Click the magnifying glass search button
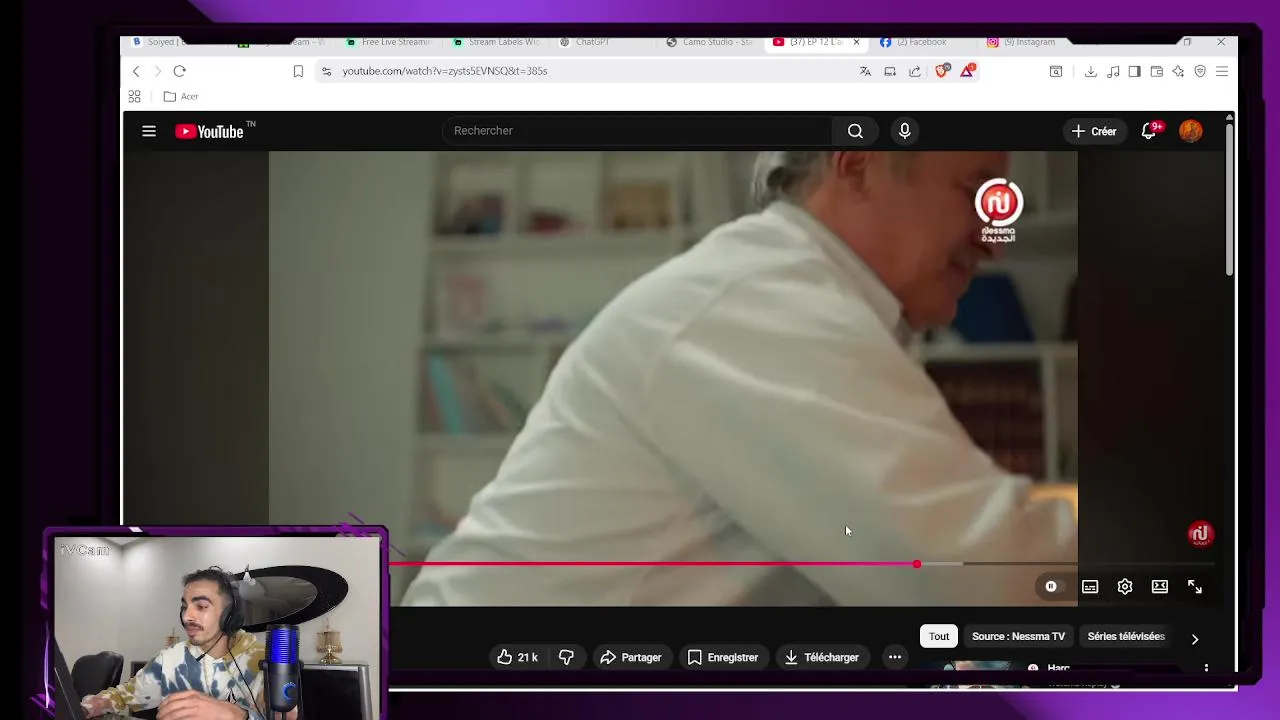 pos(855,131)
